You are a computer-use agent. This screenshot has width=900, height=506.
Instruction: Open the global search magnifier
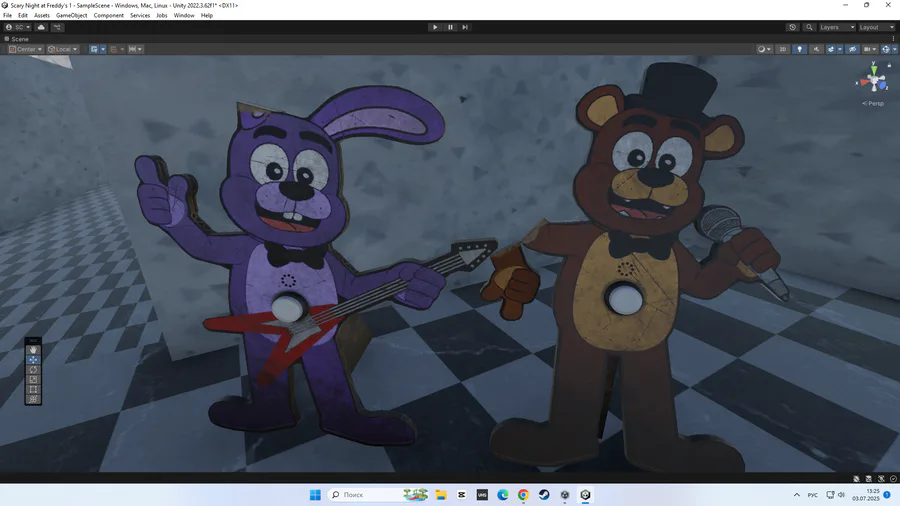tap(809, 27)
